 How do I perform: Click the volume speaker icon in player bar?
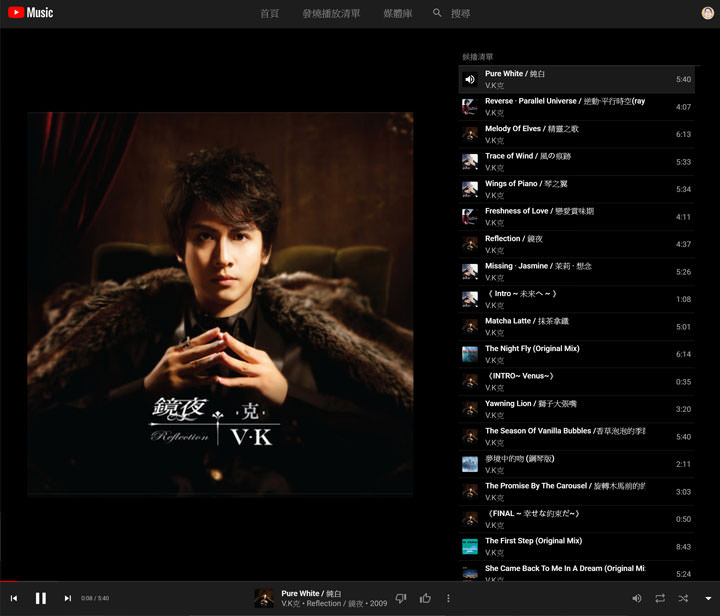[637, 598]
